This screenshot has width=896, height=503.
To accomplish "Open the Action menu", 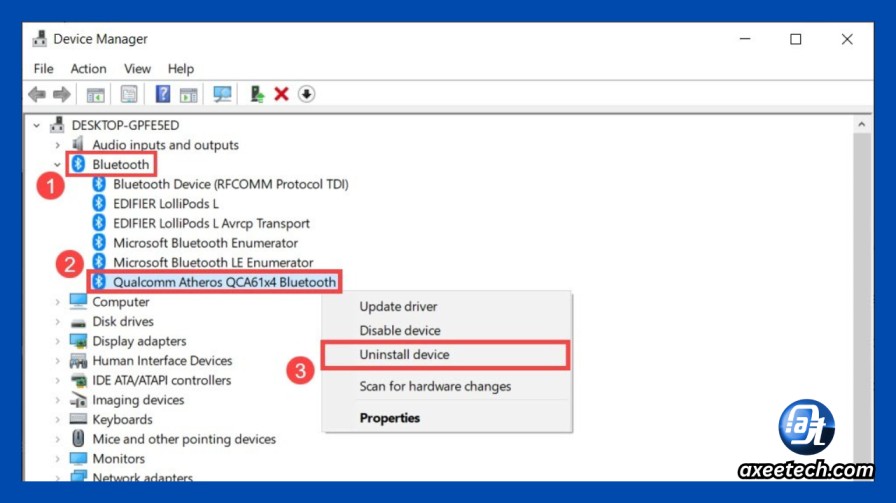I will (88, 69).
